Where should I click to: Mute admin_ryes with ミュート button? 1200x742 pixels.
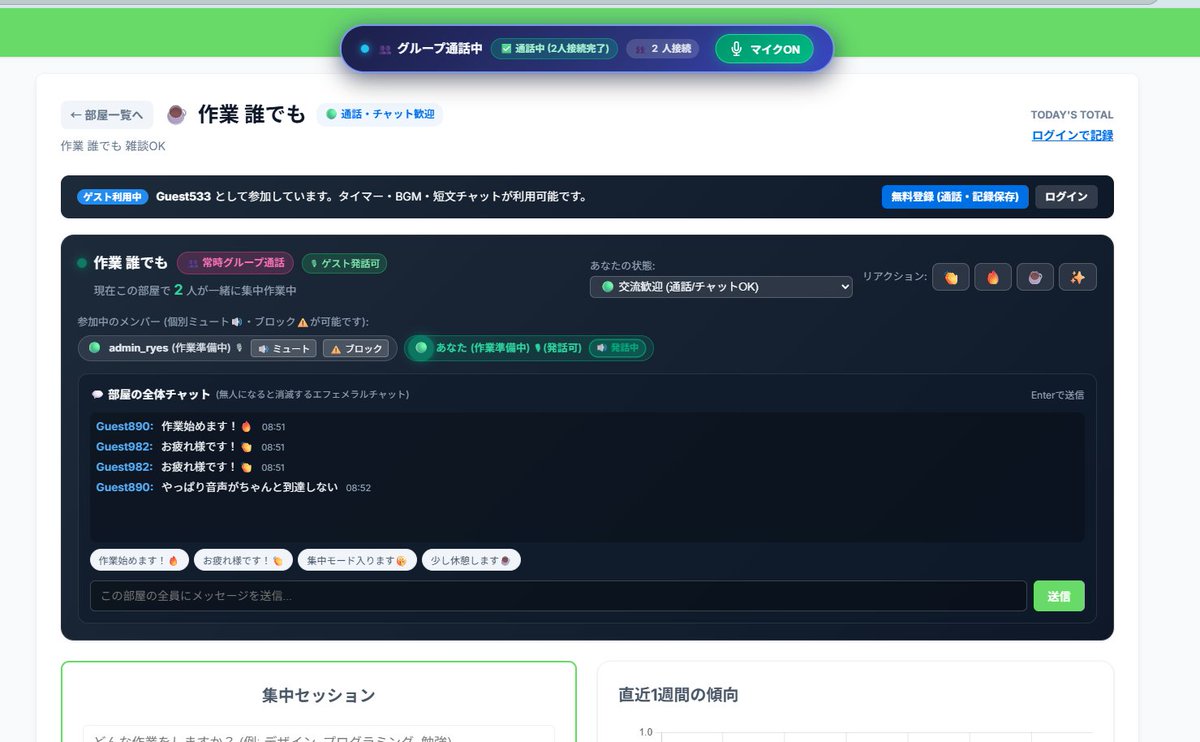tap(283, 349)
